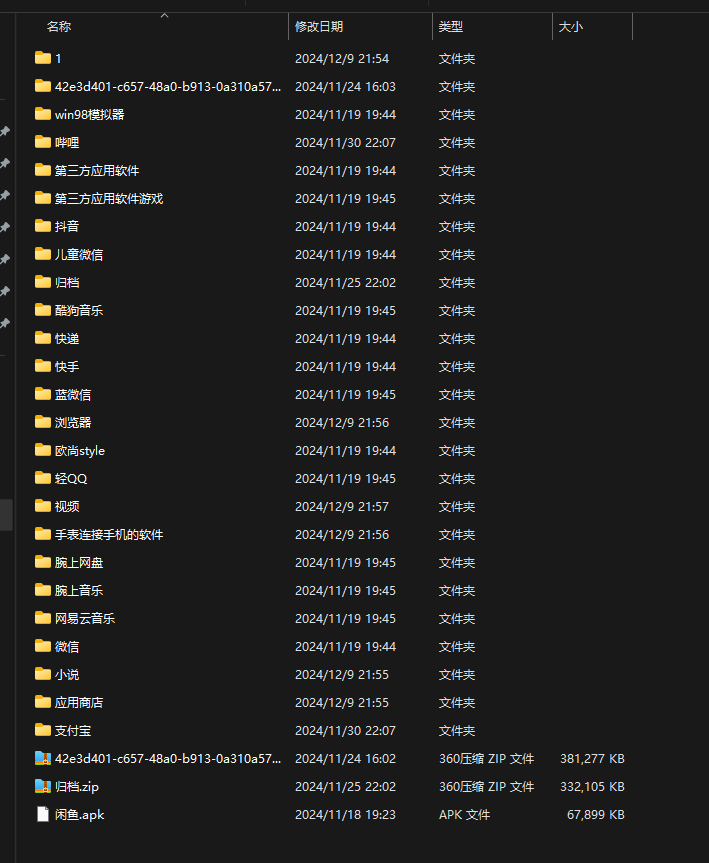Click the 微信 folder icon
Viewport: 709px width, 863px height.
coord(42,646)
